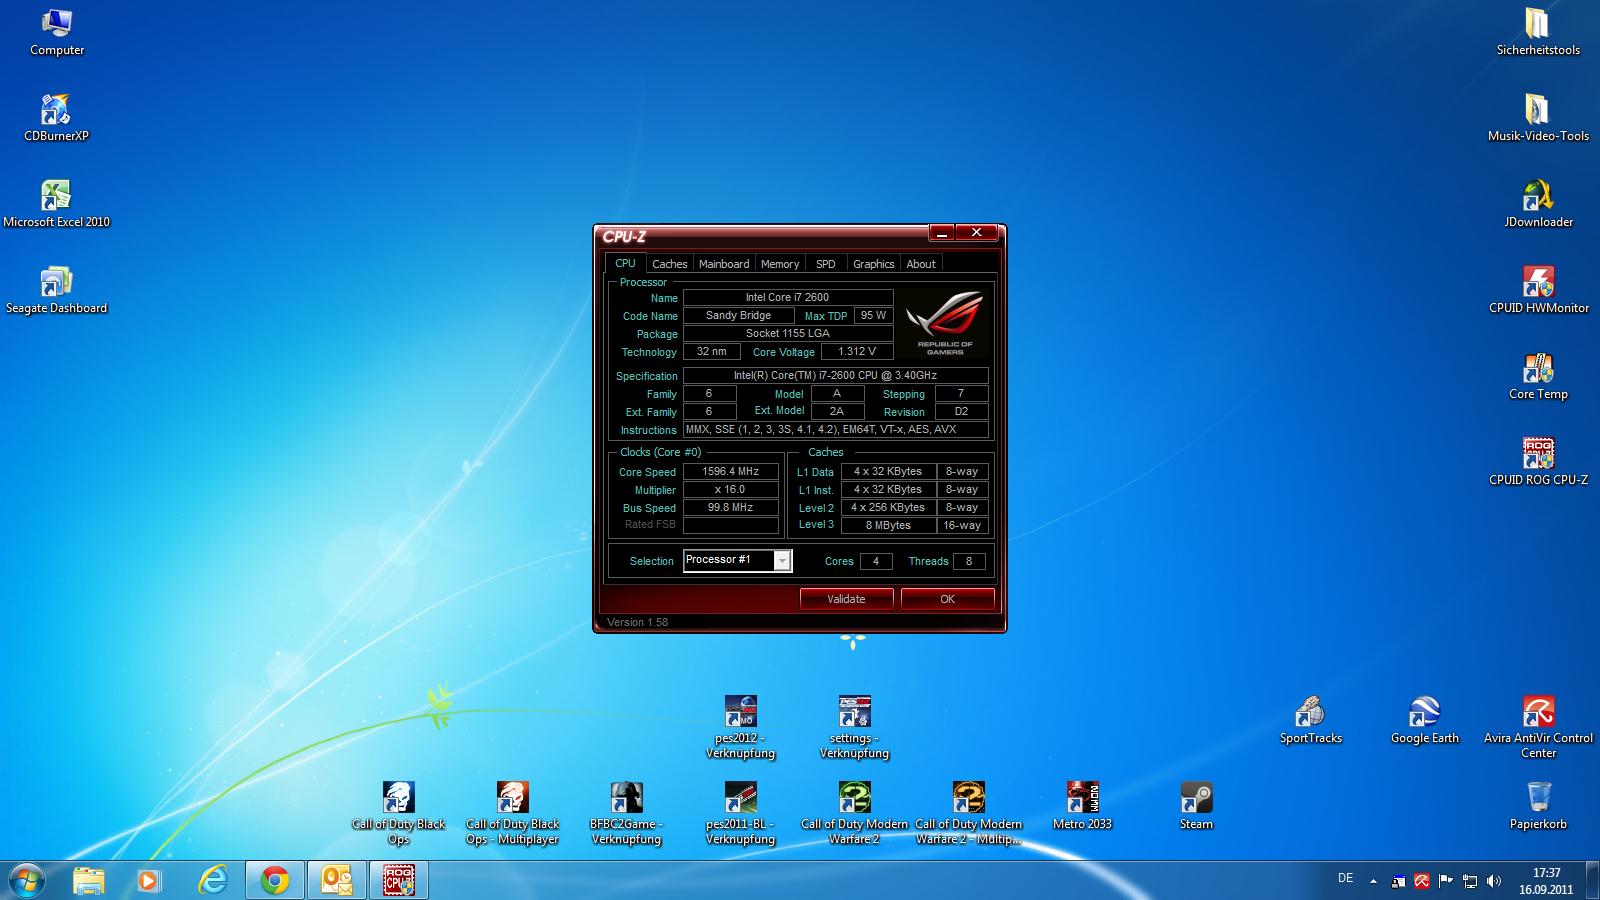The image size is (1600, 900).
Task: Open the Call of Duty Black Ops single-player shortcut
Action: [x=398, y=813]
